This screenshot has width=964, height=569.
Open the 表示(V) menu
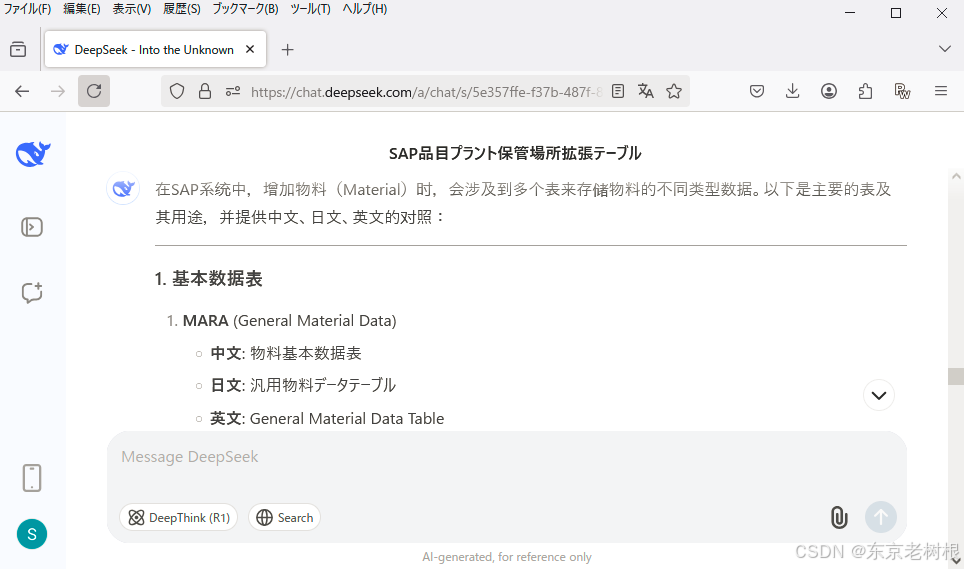point(132,9)
